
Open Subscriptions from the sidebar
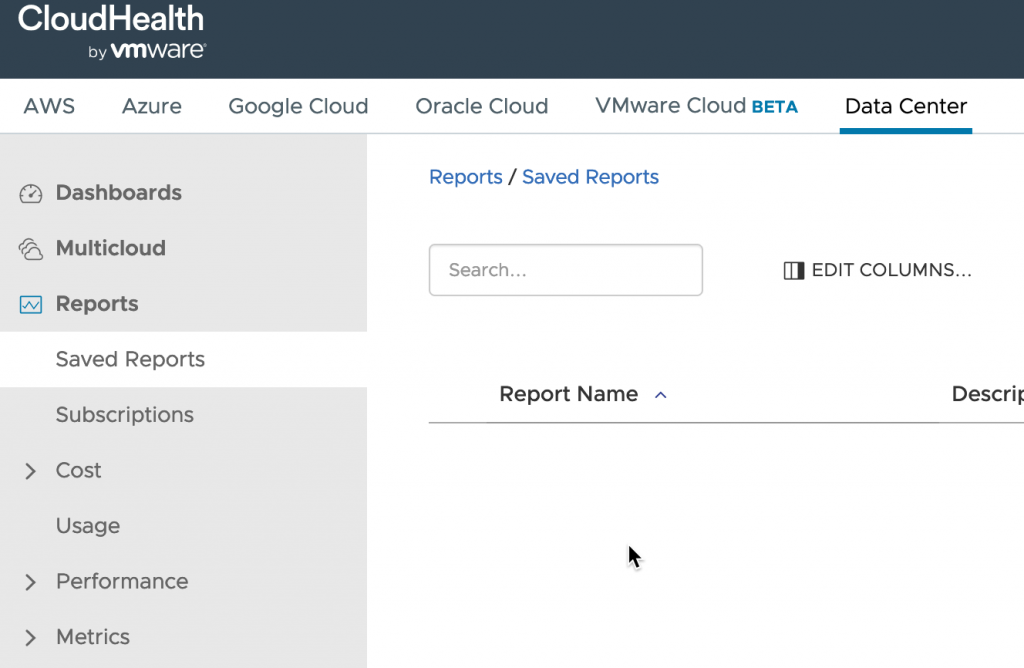124,415
